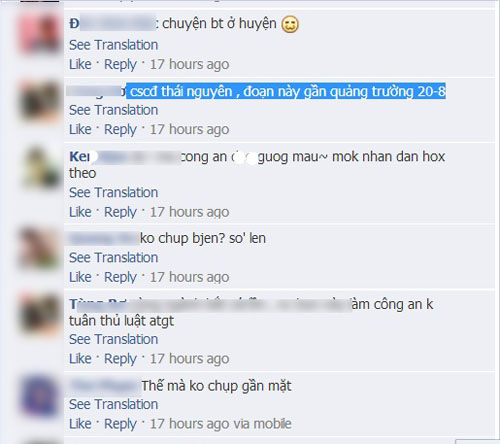Click the highlighted 'cscđ thái nguyên' comment text

click(x=286, y=91)
